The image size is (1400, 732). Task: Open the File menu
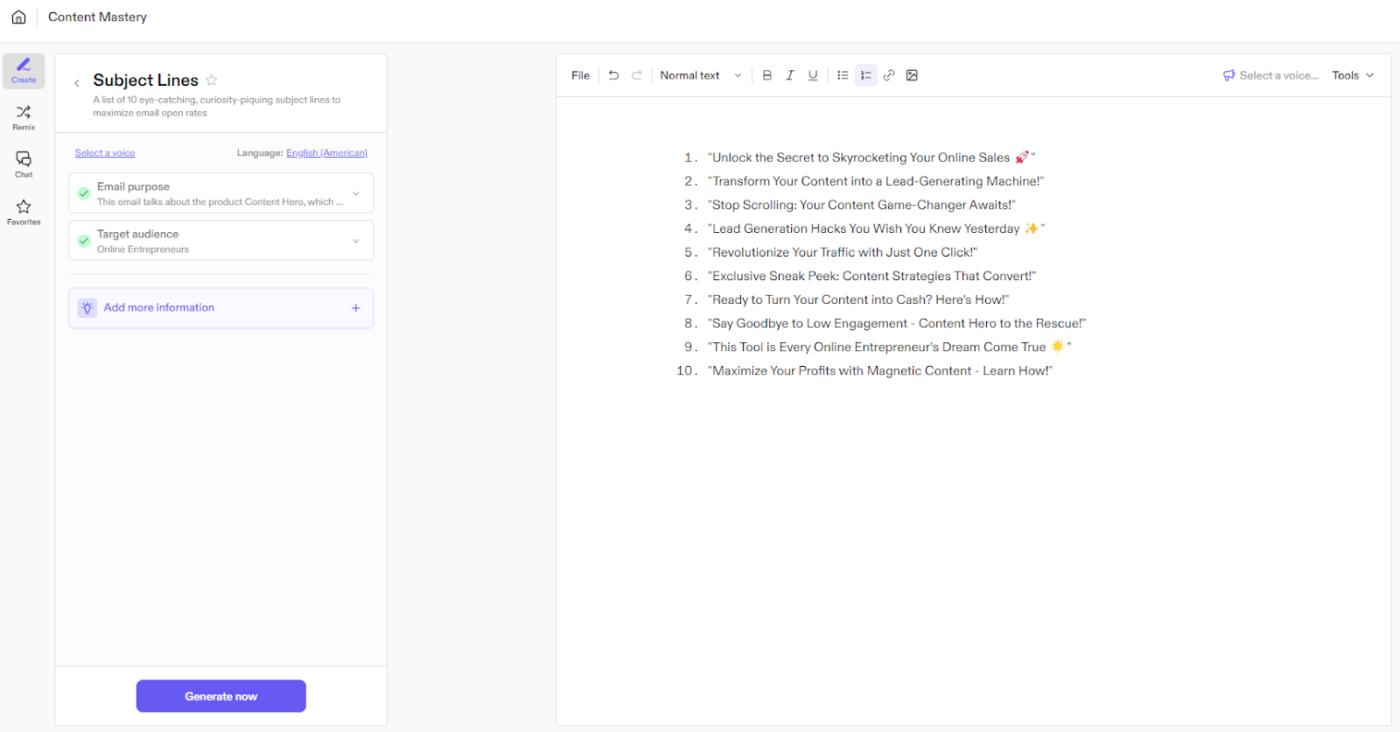point(581,75)
